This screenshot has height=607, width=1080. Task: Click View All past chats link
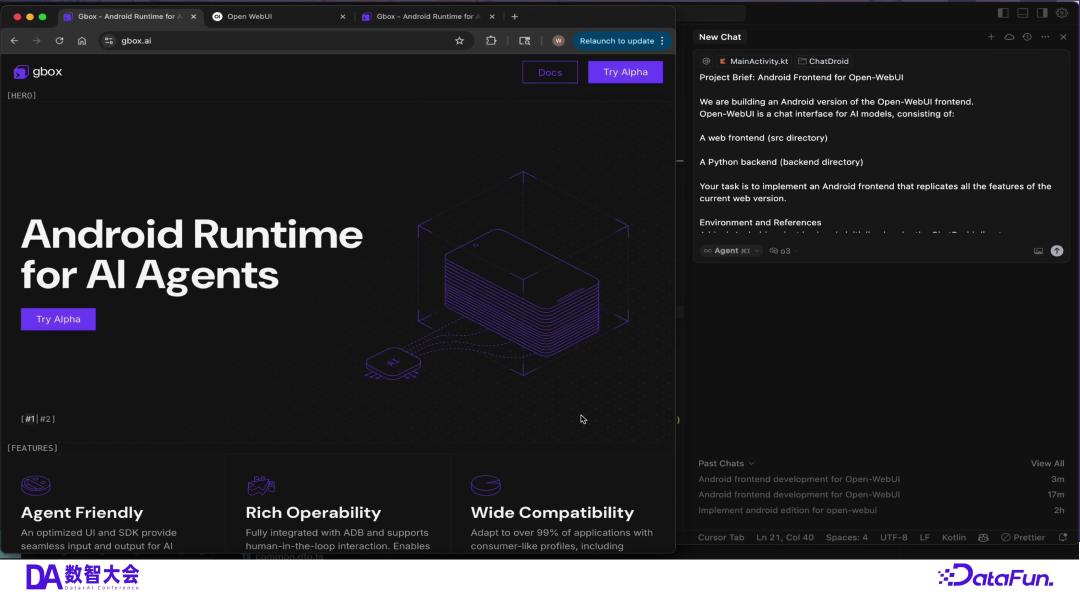(1047, 464)
